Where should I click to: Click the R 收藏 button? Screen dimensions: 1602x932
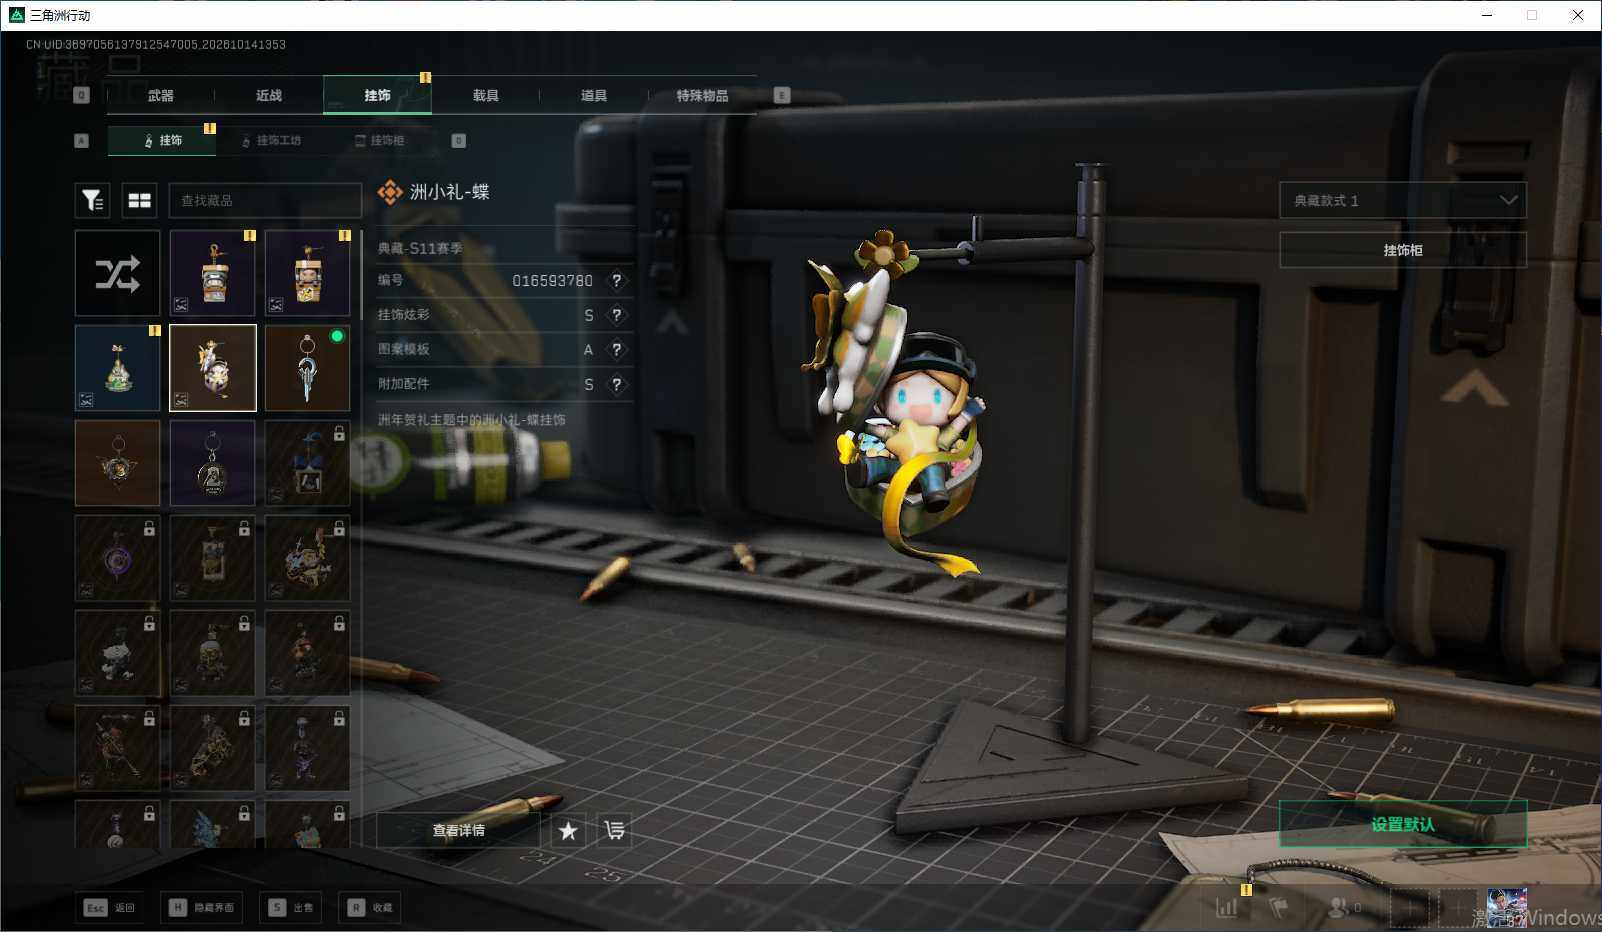click(x=370, y=907)
